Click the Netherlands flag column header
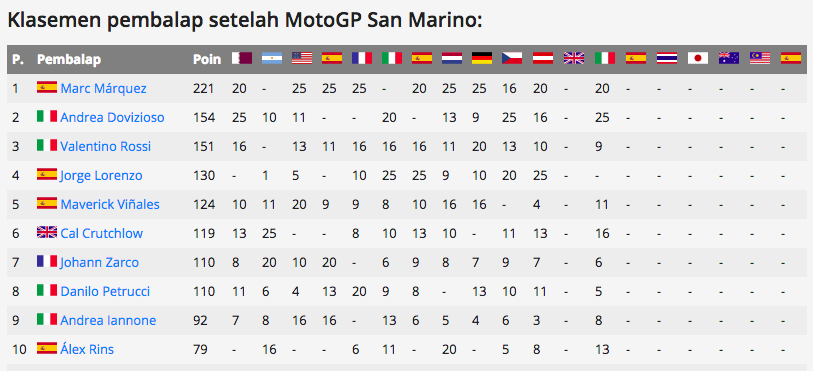 point(452,58)
